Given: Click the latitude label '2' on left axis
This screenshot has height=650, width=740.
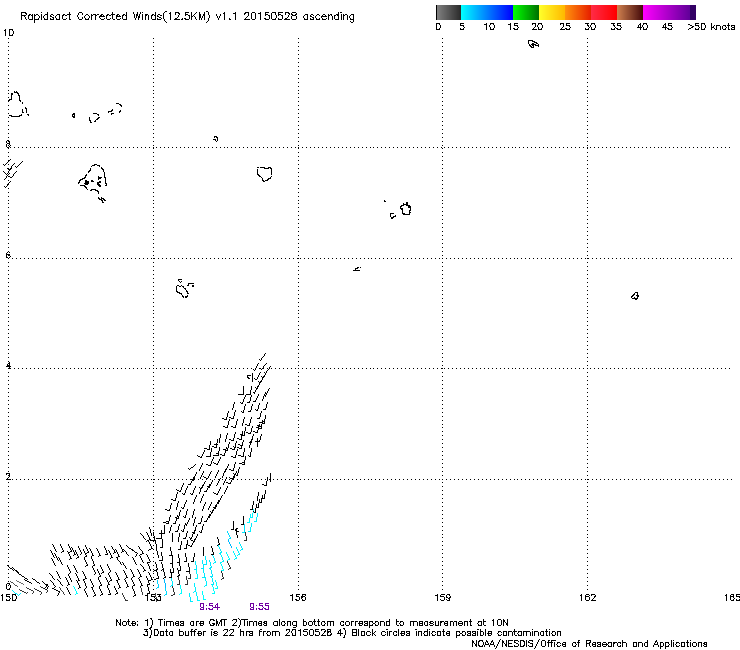Looking at the screenshot, I should click(8, 476).
